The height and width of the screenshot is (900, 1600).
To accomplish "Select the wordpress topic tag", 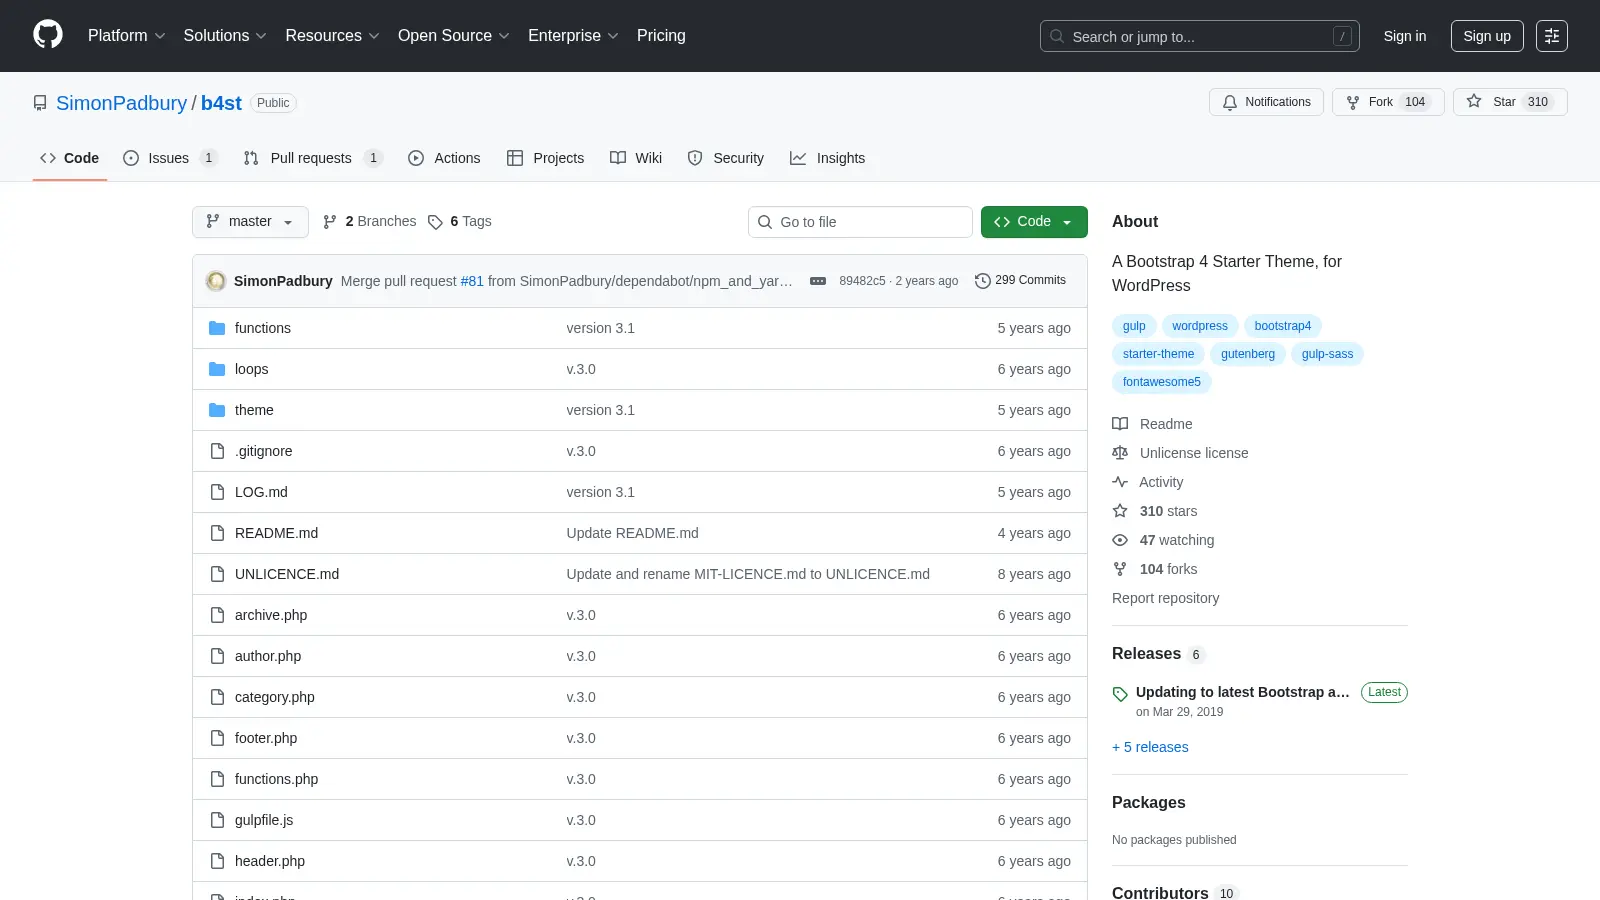I will tap(1199, 326).
